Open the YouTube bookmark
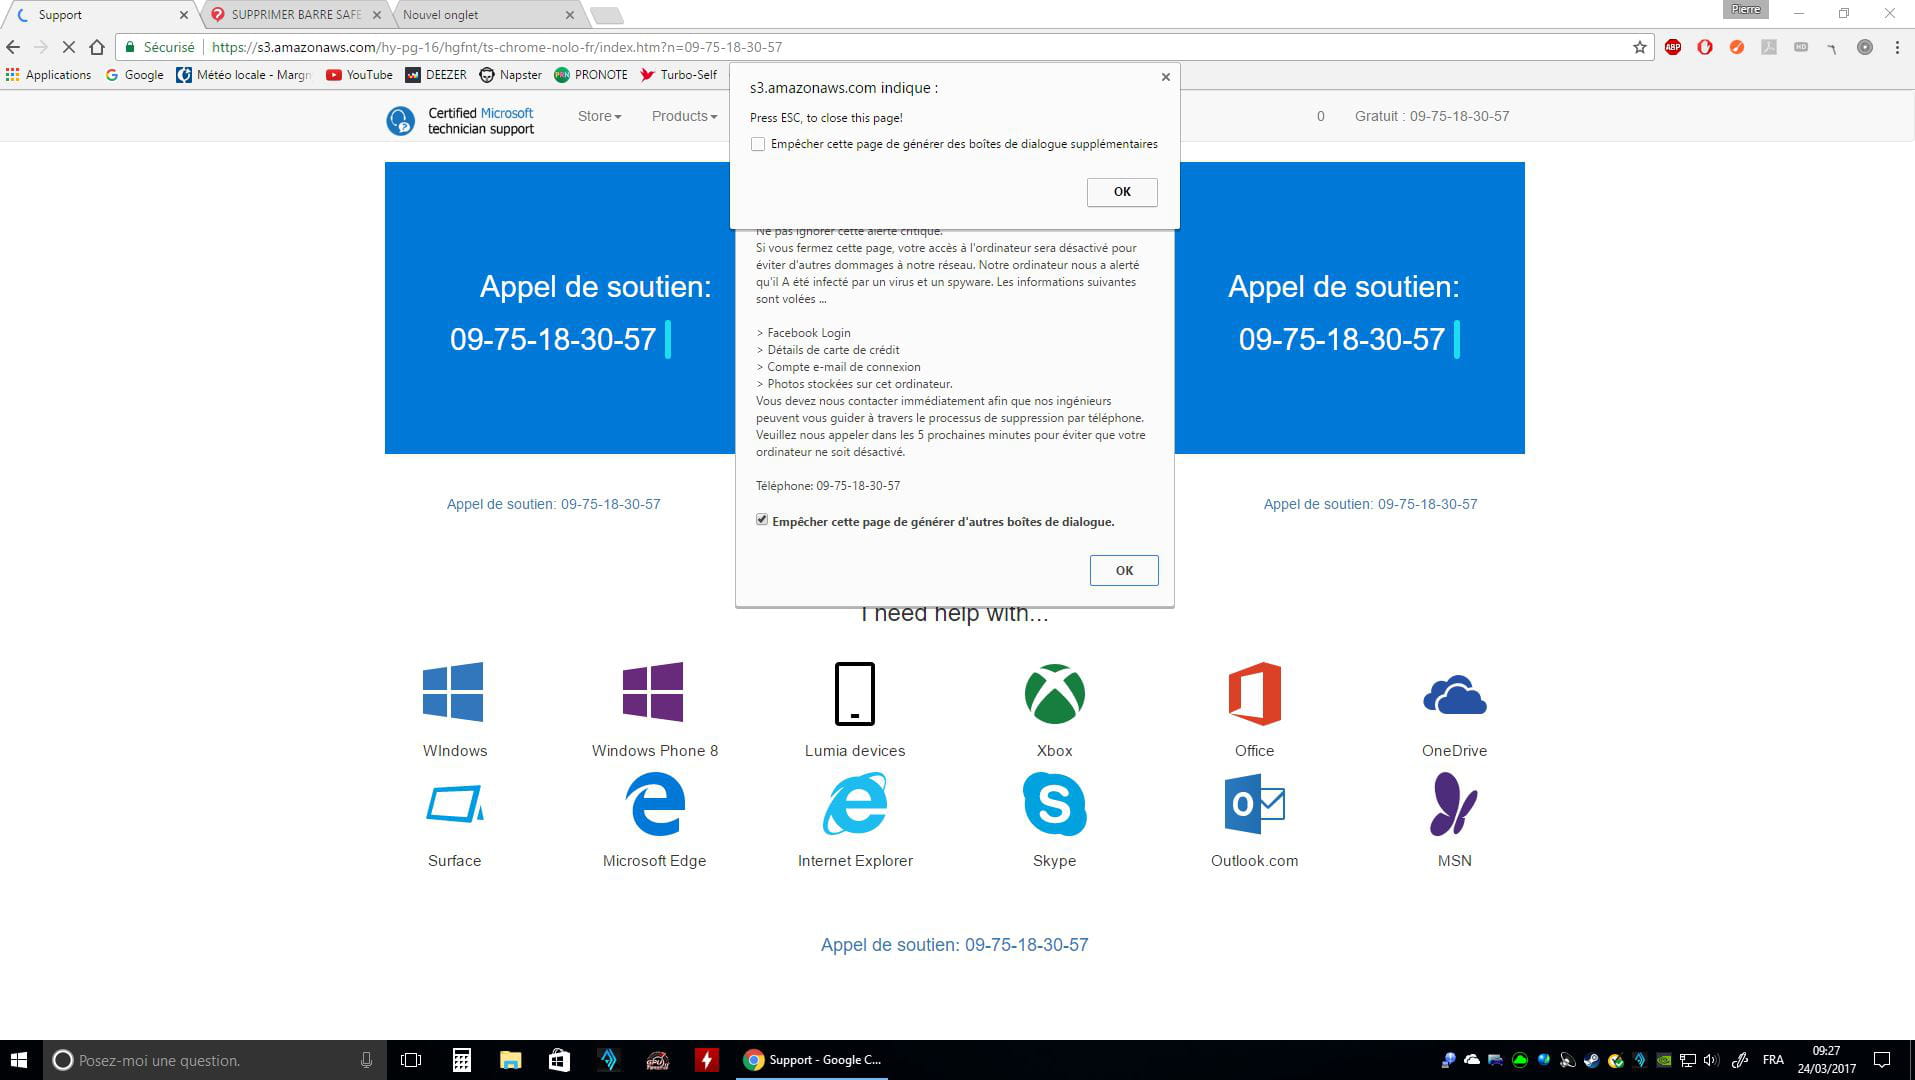Image resolution: width=1915 pixels, height=1080 pixels. tap(359, 75)
